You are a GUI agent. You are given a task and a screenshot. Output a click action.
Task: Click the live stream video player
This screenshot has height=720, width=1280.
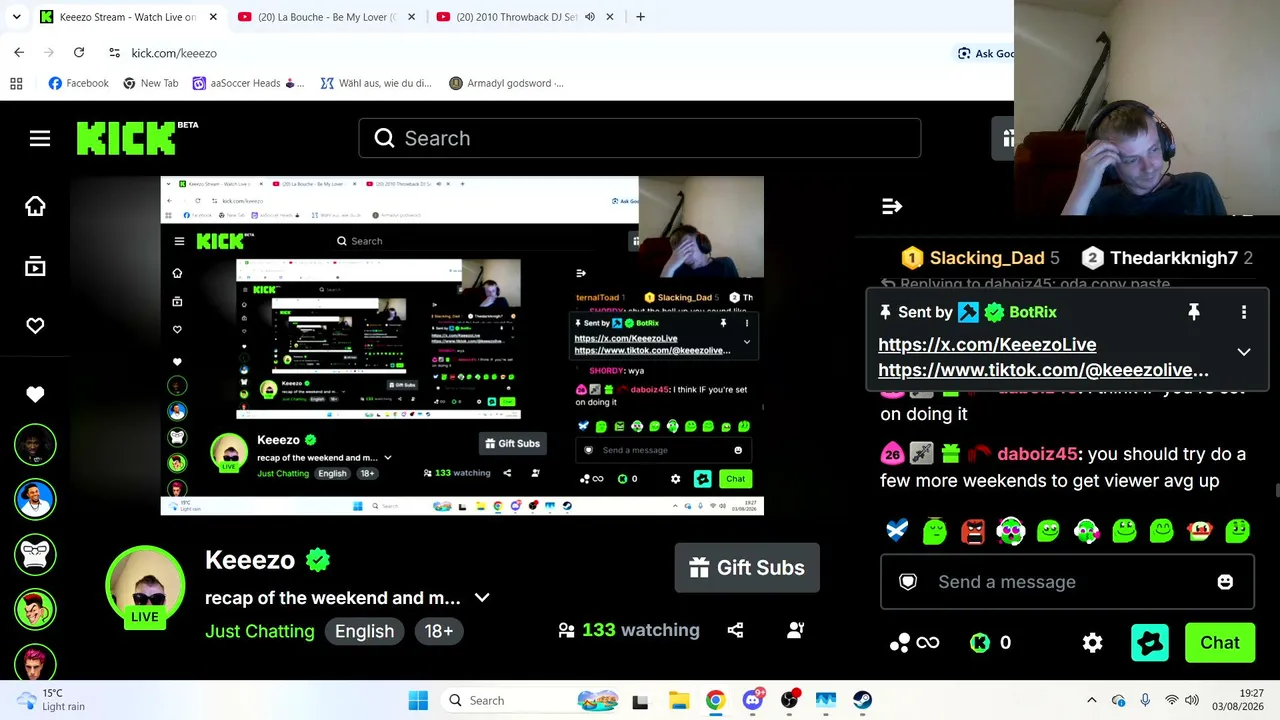(462, 346)
